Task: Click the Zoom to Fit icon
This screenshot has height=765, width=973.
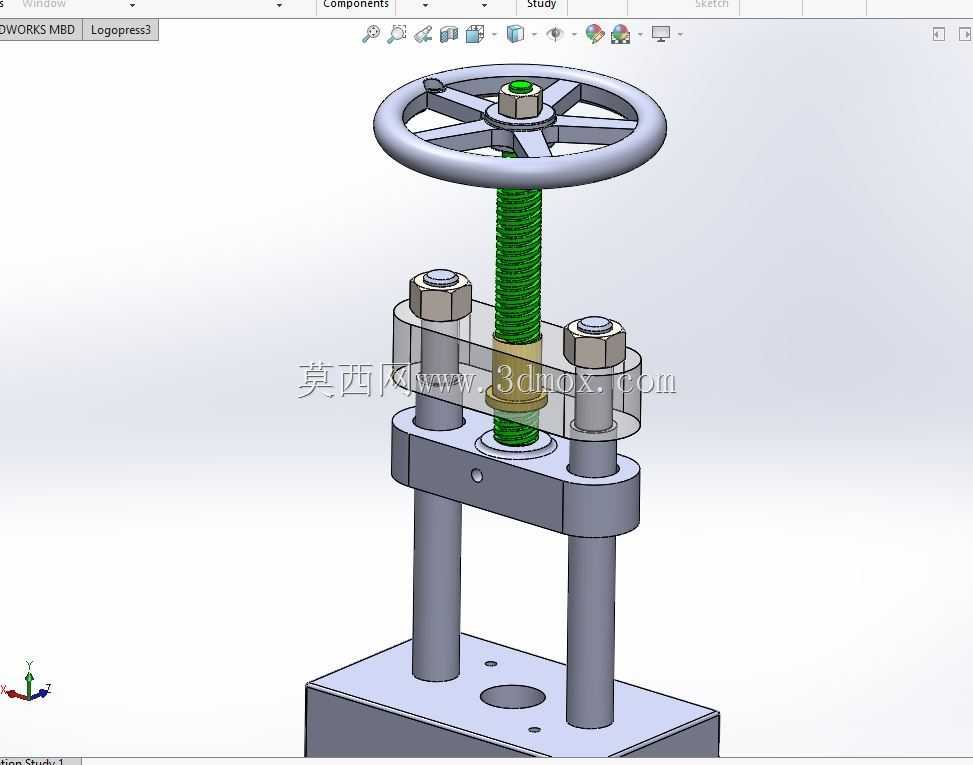Action: click(x=371, y=34)
